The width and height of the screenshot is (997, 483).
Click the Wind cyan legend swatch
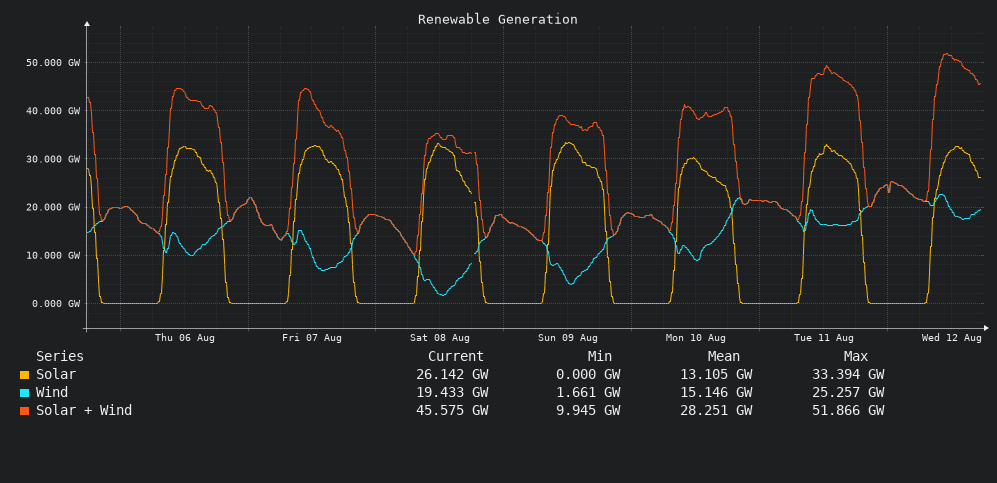coord(25,393)
